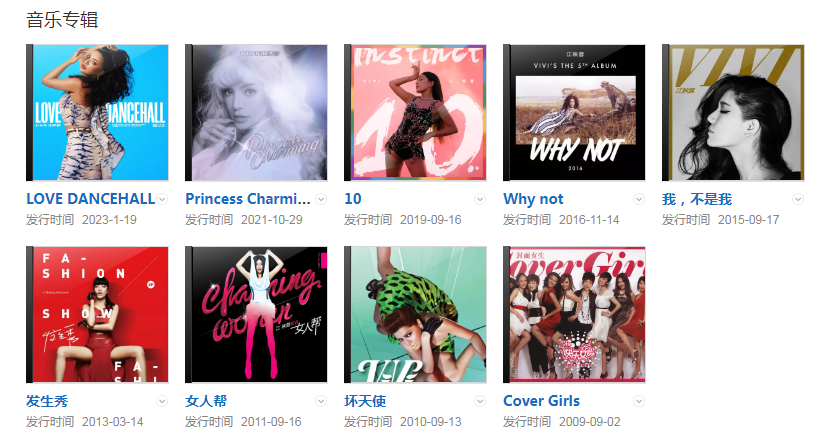This screenshot has width=838, height=439.
Task: Expand dropdown arrow beside 发生秀
Action: (x=162, y=402)
